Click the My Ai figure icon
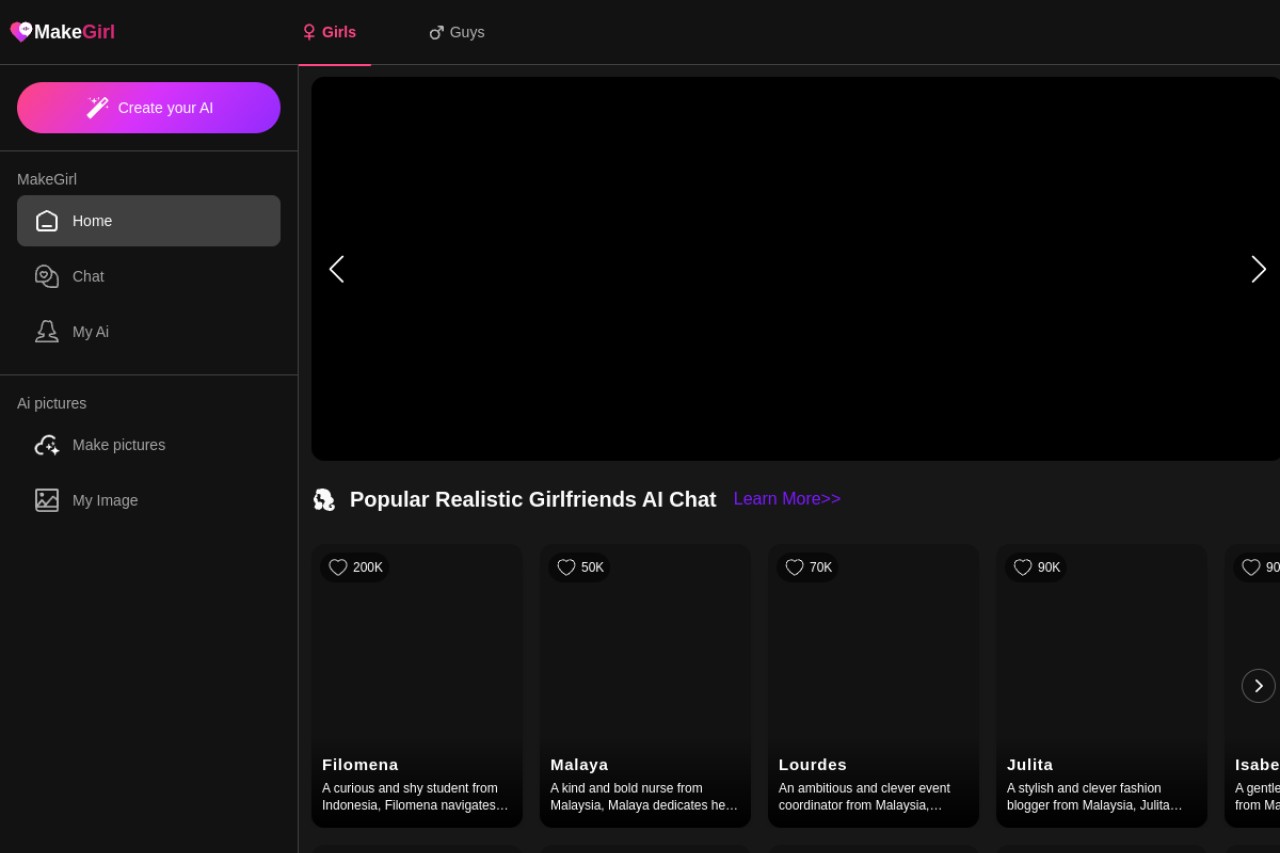The width and height of the screenshot is (1280, 853). 47,331
